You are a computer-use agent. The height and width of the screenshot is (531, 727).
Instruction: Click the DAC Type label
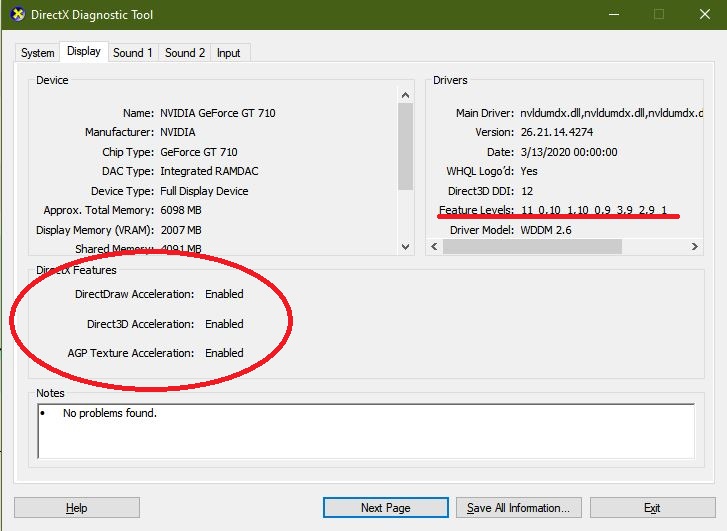coord(128,171)
